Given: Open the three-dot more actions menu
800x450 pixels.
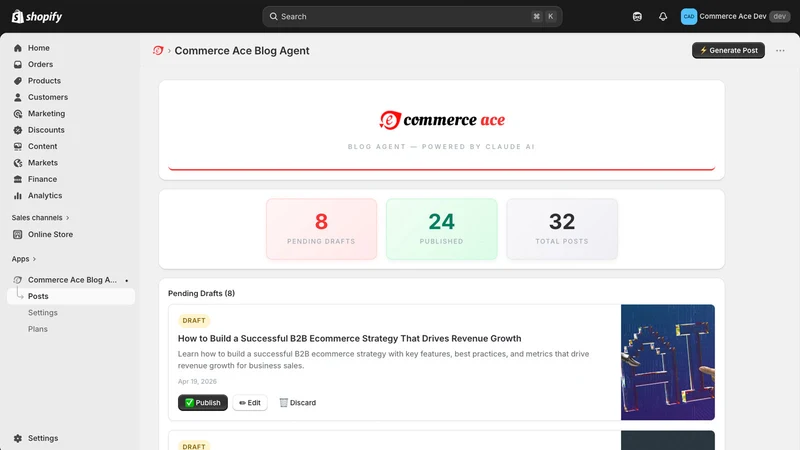Looking at the screenshot, I should pos(780,51).
